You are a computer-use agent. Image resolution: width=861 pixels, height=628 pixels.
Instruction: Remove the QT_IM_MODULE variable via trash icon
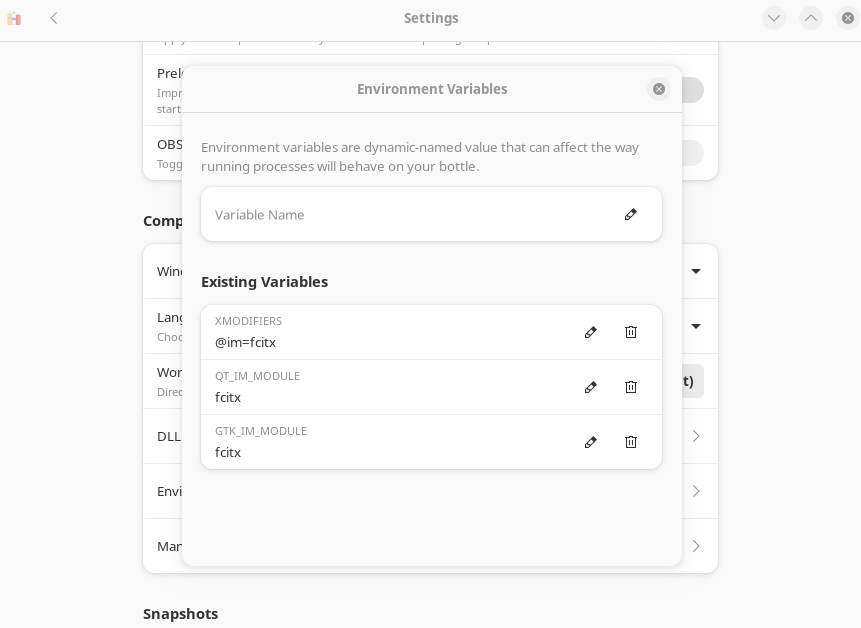[631, 387]
